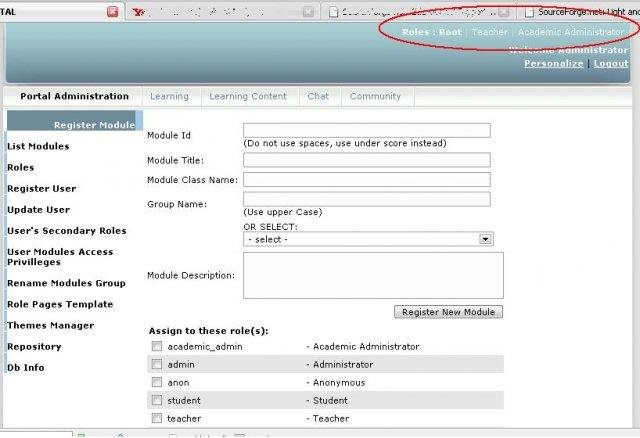Switch to the Root role

(450, 32)
